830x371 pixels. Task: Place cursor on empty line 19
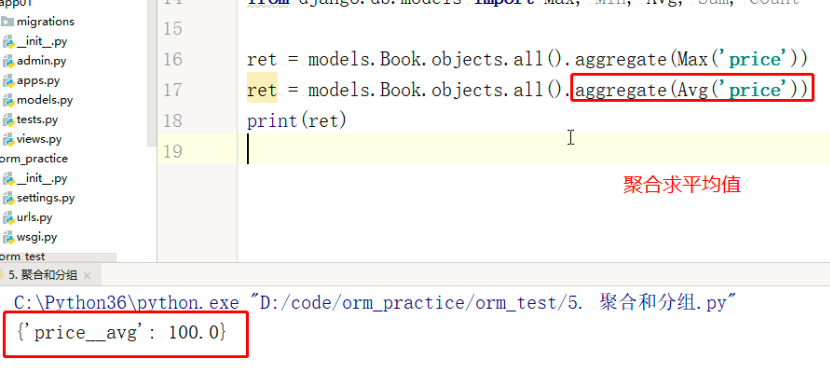point(535,149)
